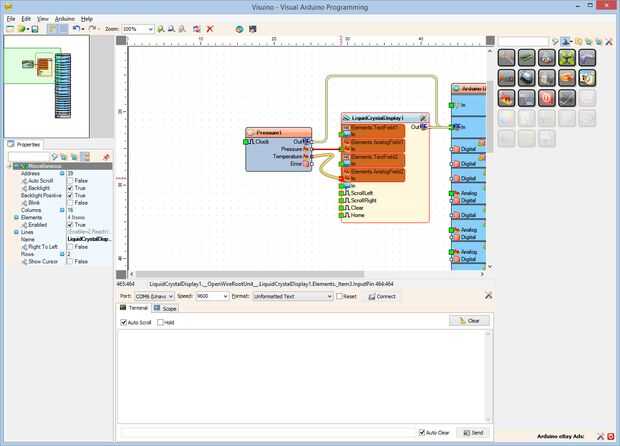Open the serial Speed baud rate dropdown
The image size is (620, 446).
tap(212, 296)
